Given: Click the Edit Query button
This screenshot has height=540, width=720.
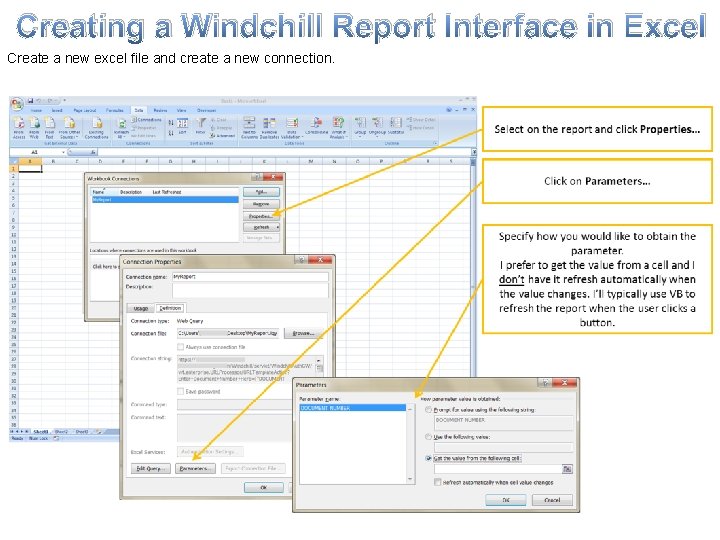Looking at the screenshot, I should pos(151,468).
